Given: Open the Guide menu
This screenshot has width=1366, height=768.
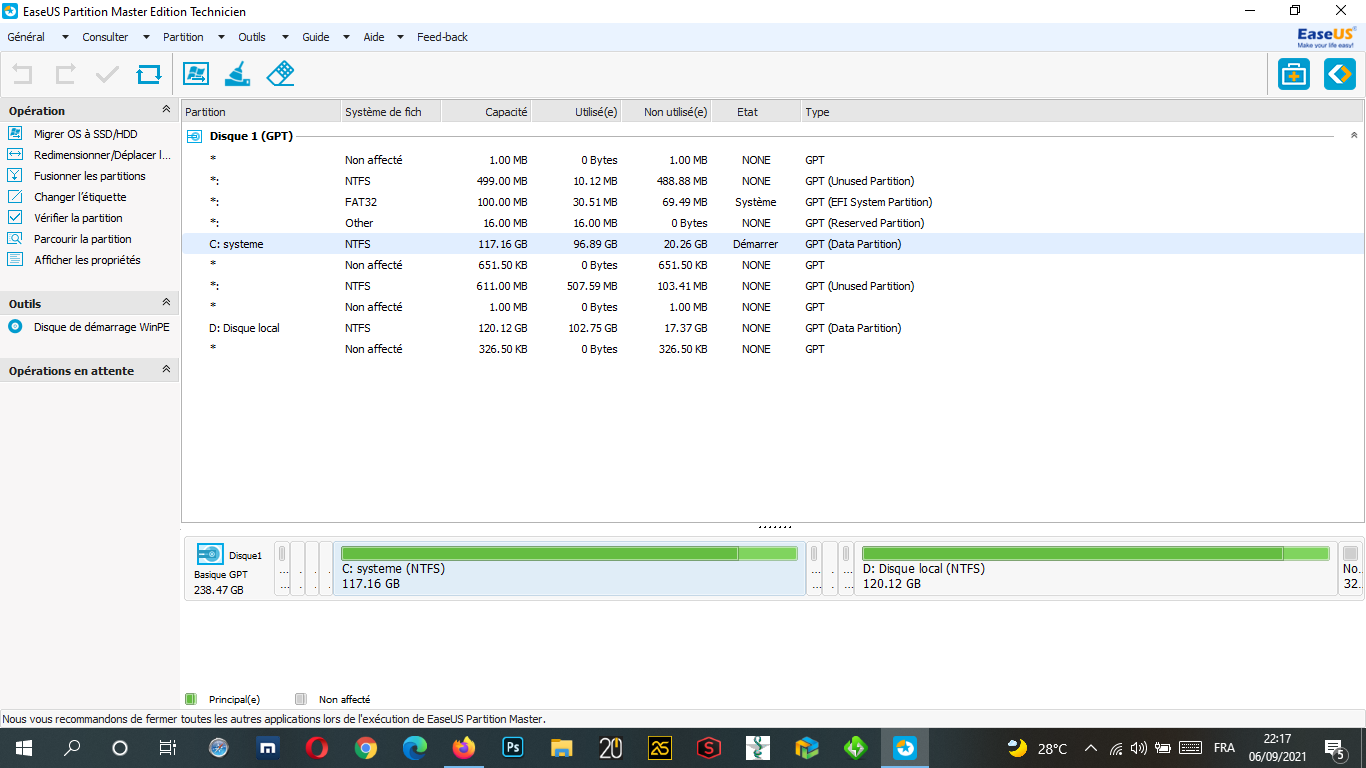Looking at the screenshot, I should pyautogui.click(x=316, y=37).
